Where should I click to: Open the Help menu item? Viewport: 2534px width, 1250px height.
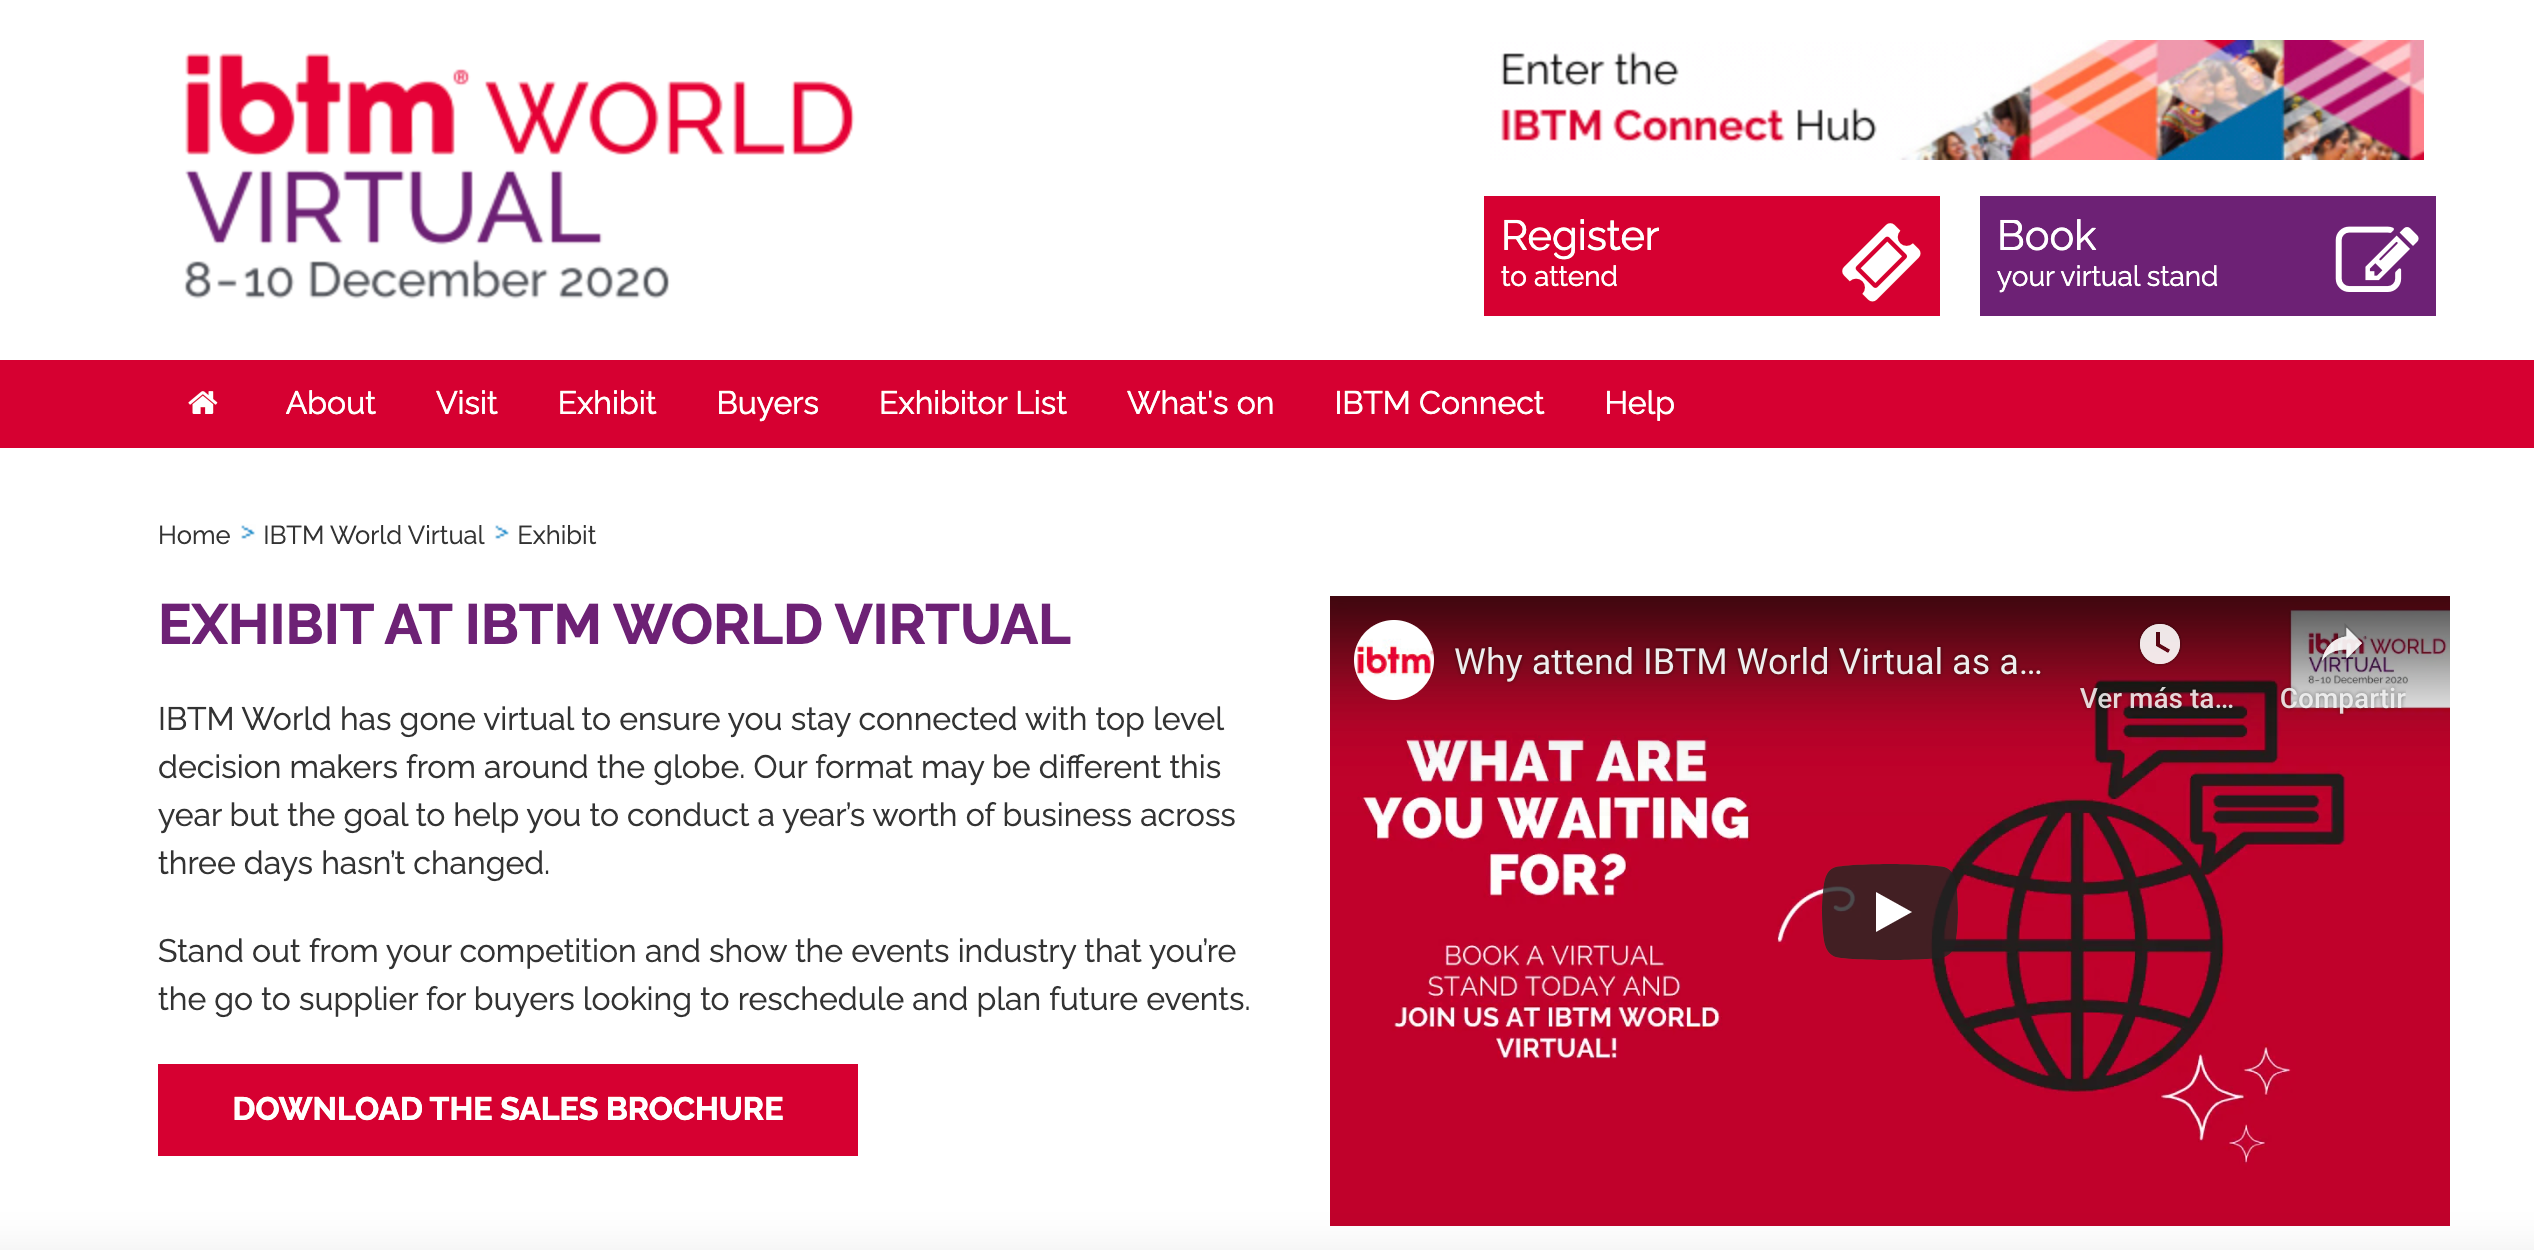pyautogui.click(x=1639, y=403)
